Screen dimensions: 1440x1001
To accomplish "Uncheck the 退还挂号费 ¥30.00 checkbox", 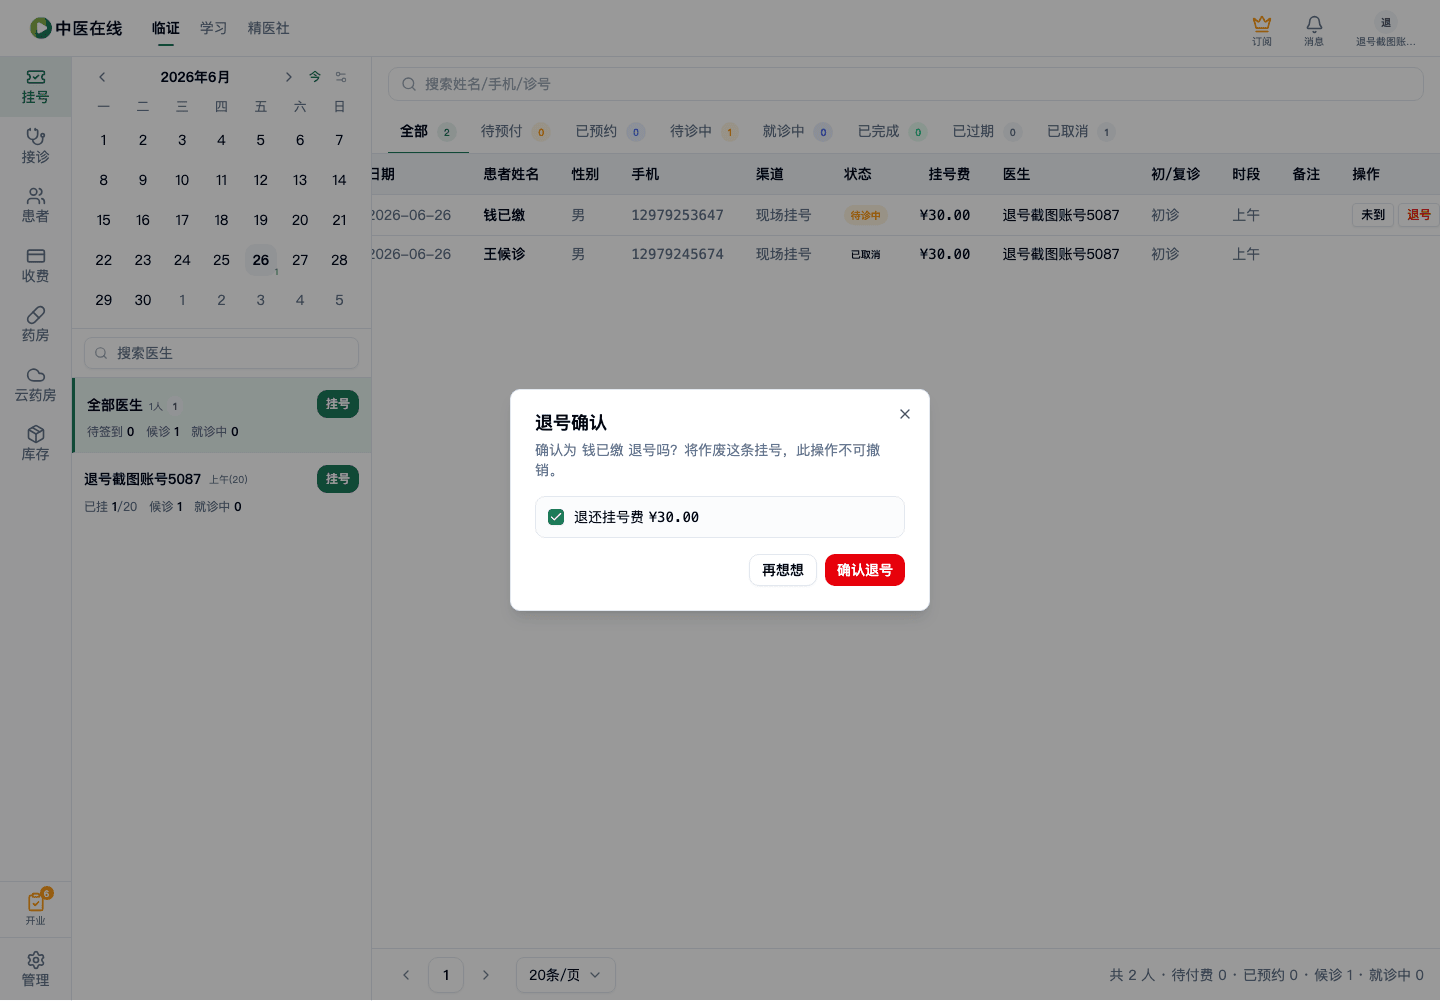I will pyautogui.click(x=556, y=517).
